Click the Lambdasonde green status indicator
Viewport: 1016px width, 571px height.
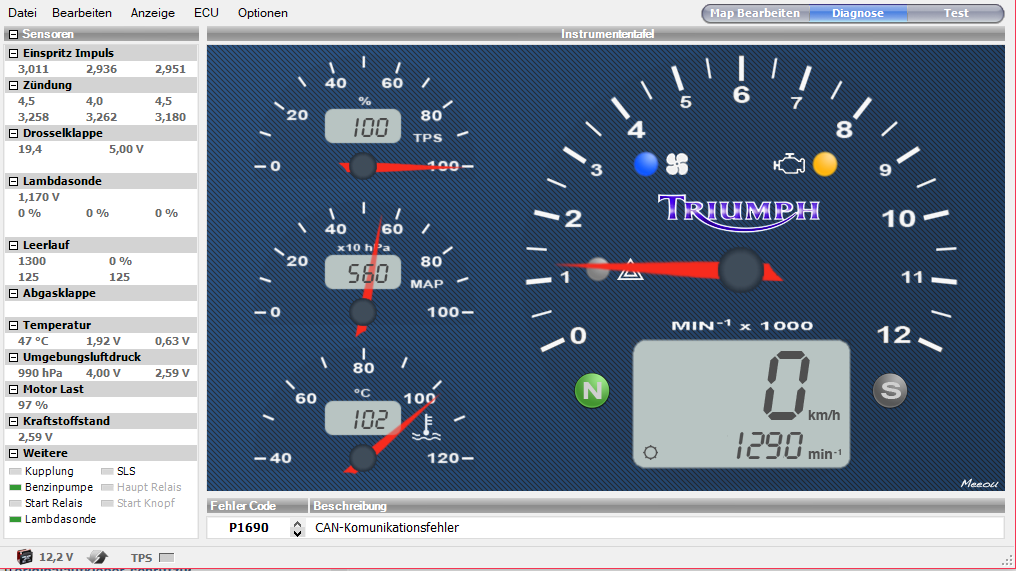(16, 519)
